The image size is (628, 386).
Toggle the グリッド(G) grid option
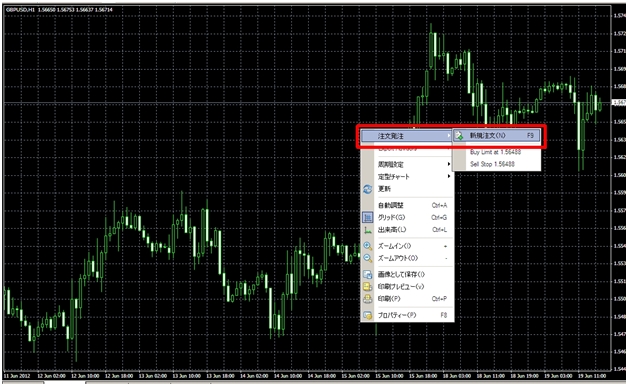[407, 217]
